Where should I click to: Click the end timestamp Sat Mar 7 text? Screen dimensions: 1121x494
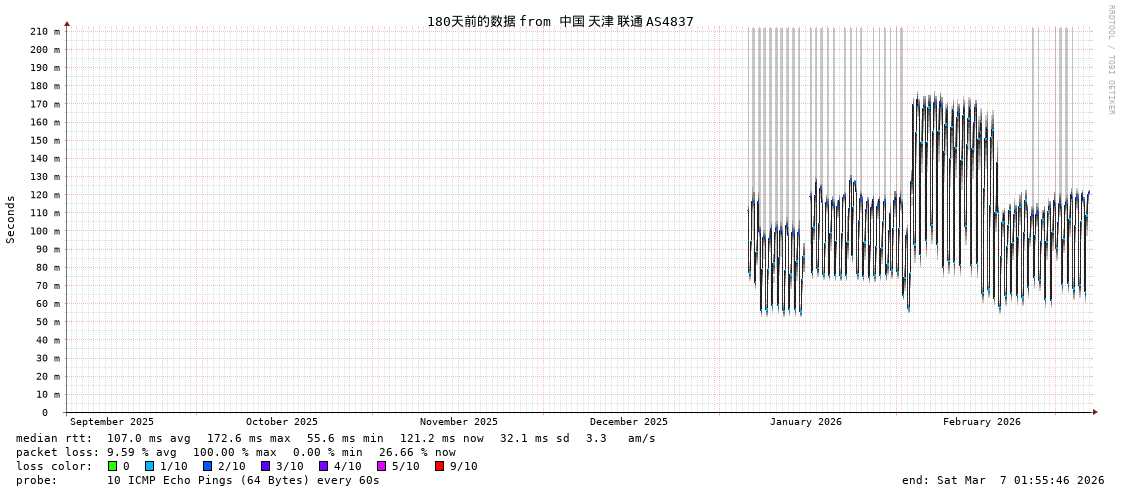point(1003,480)
